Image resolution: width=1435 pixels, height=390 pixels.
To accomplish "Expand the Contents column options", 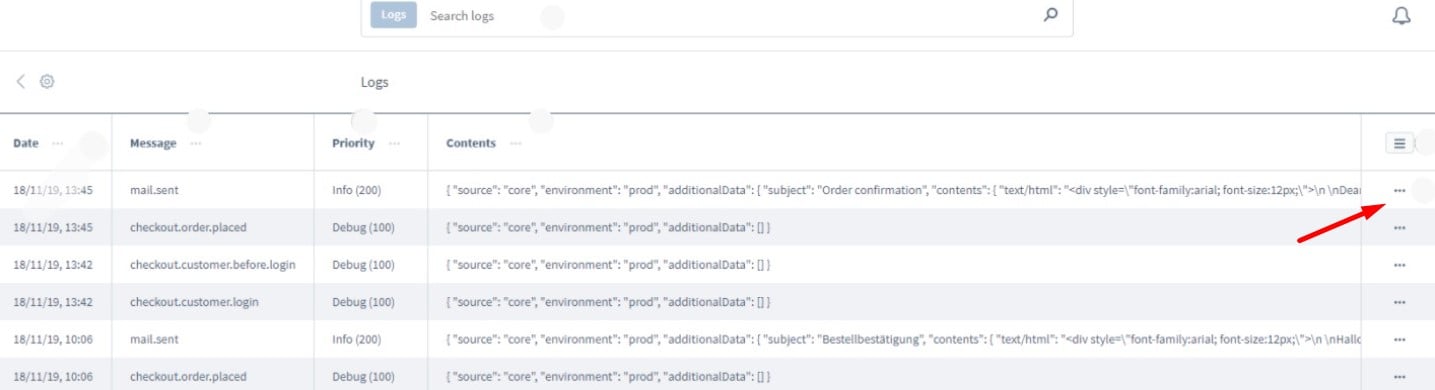I will tap(515, 143).
